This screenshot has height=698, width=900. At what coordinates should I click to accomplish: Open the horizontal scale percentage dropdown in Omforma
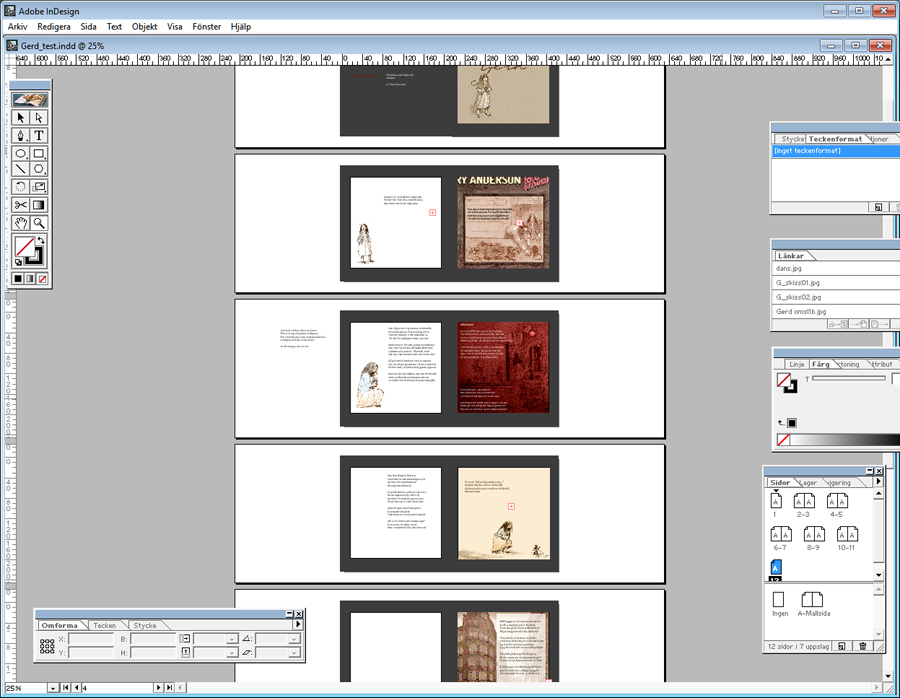click(232, 639)
